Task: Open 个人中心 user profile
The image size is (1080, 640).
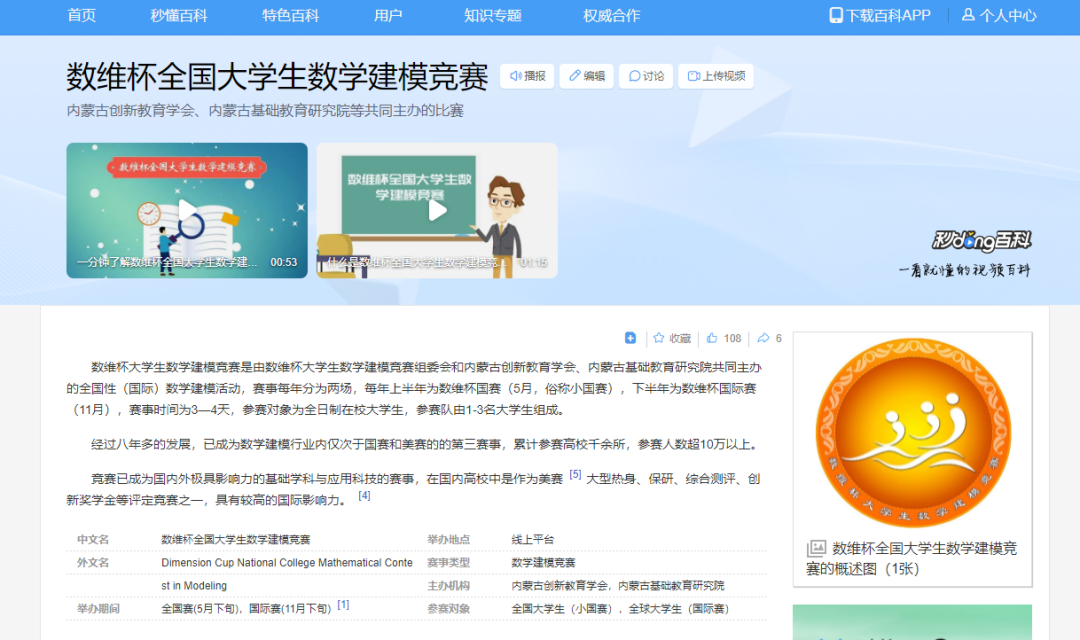Action: click(999, 15)
